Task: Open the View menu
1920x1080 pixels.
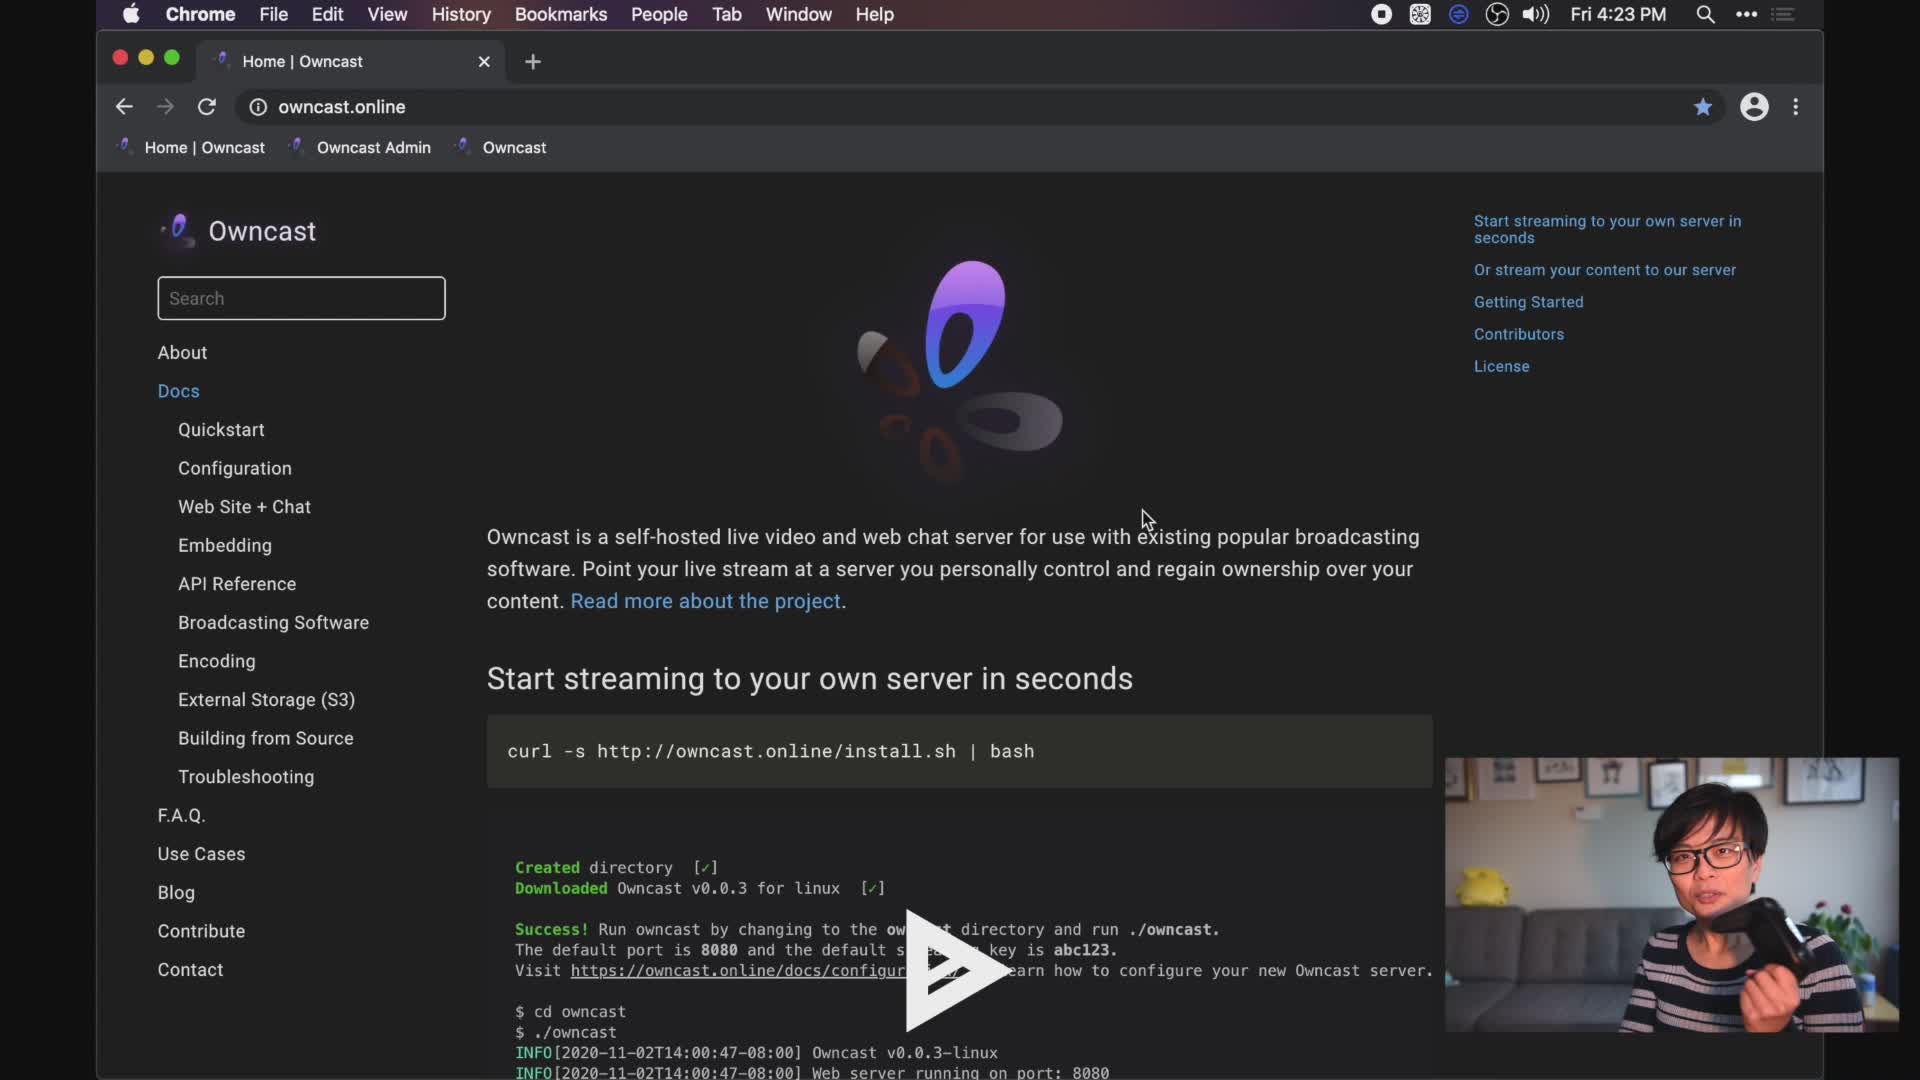Action: click(x=387, y=14)
